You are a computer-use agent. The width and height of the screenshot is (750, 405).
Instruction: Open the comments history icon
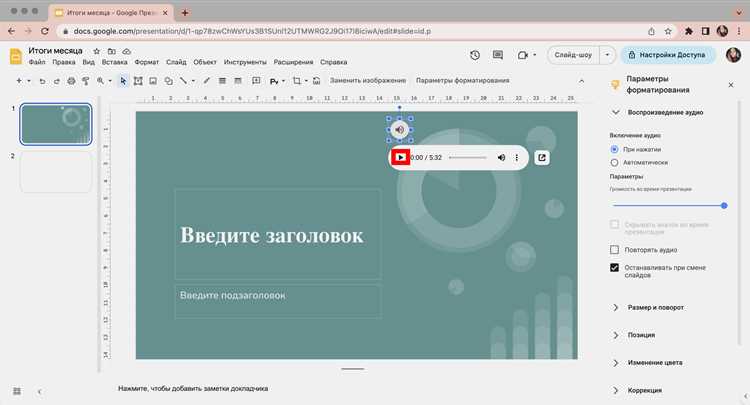coord(497,55)
